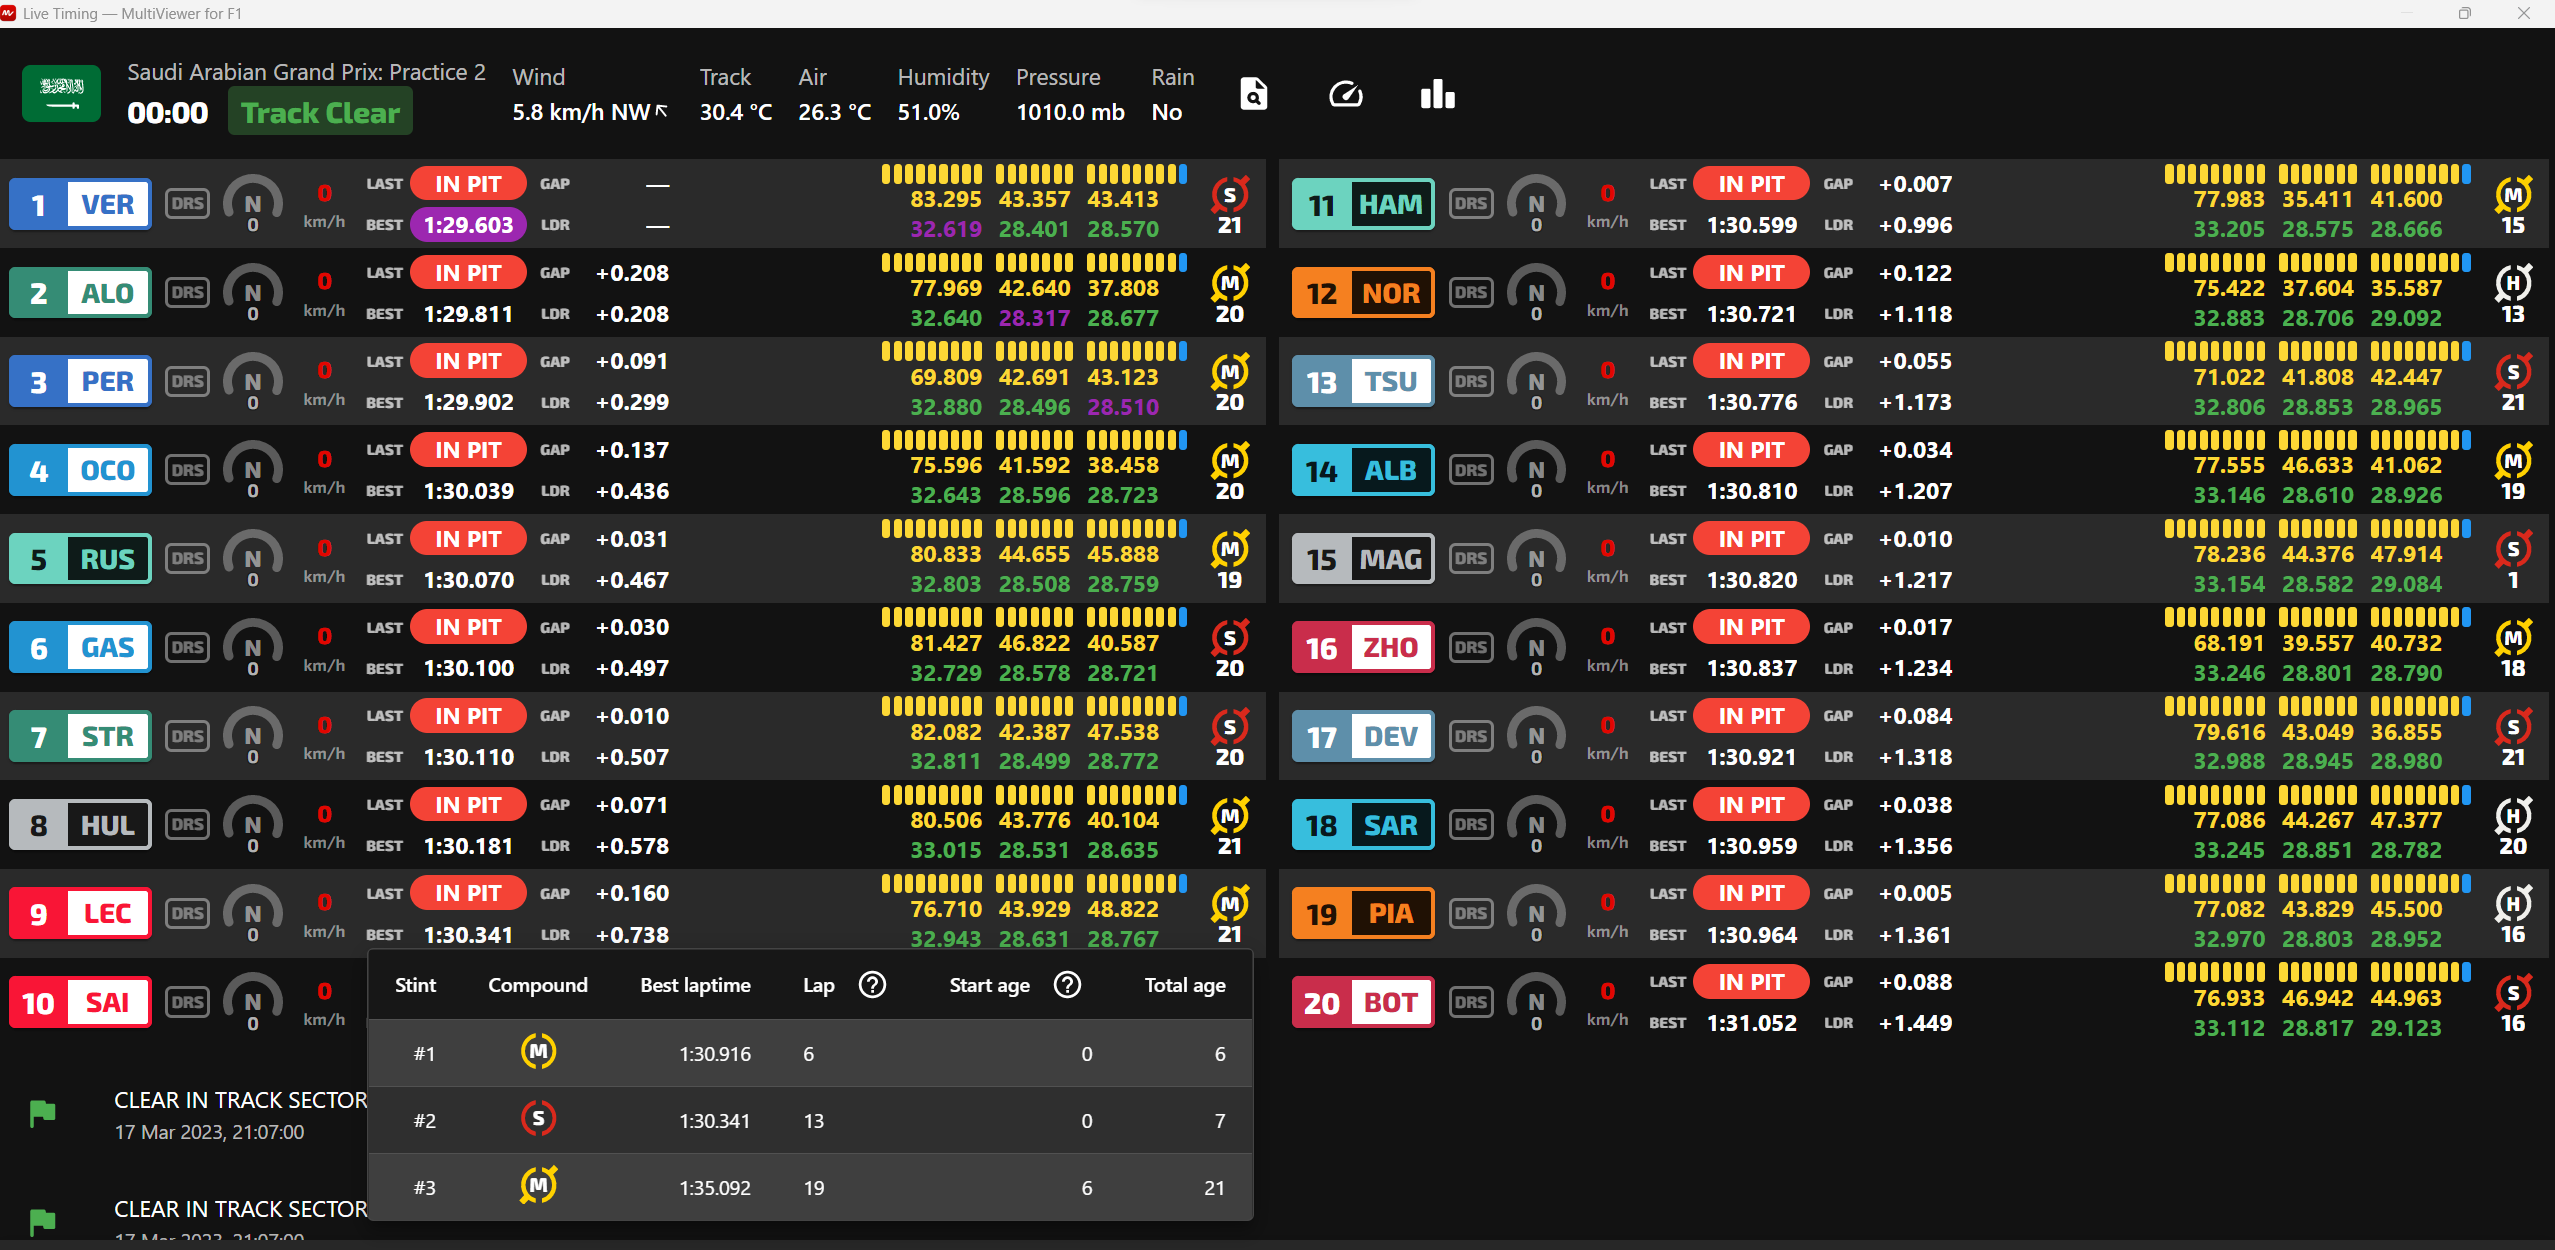Toggle DRS indicator for BOT
The width and height of the screenshot is (2555, 1250).
click(x=1470, y=1001)
